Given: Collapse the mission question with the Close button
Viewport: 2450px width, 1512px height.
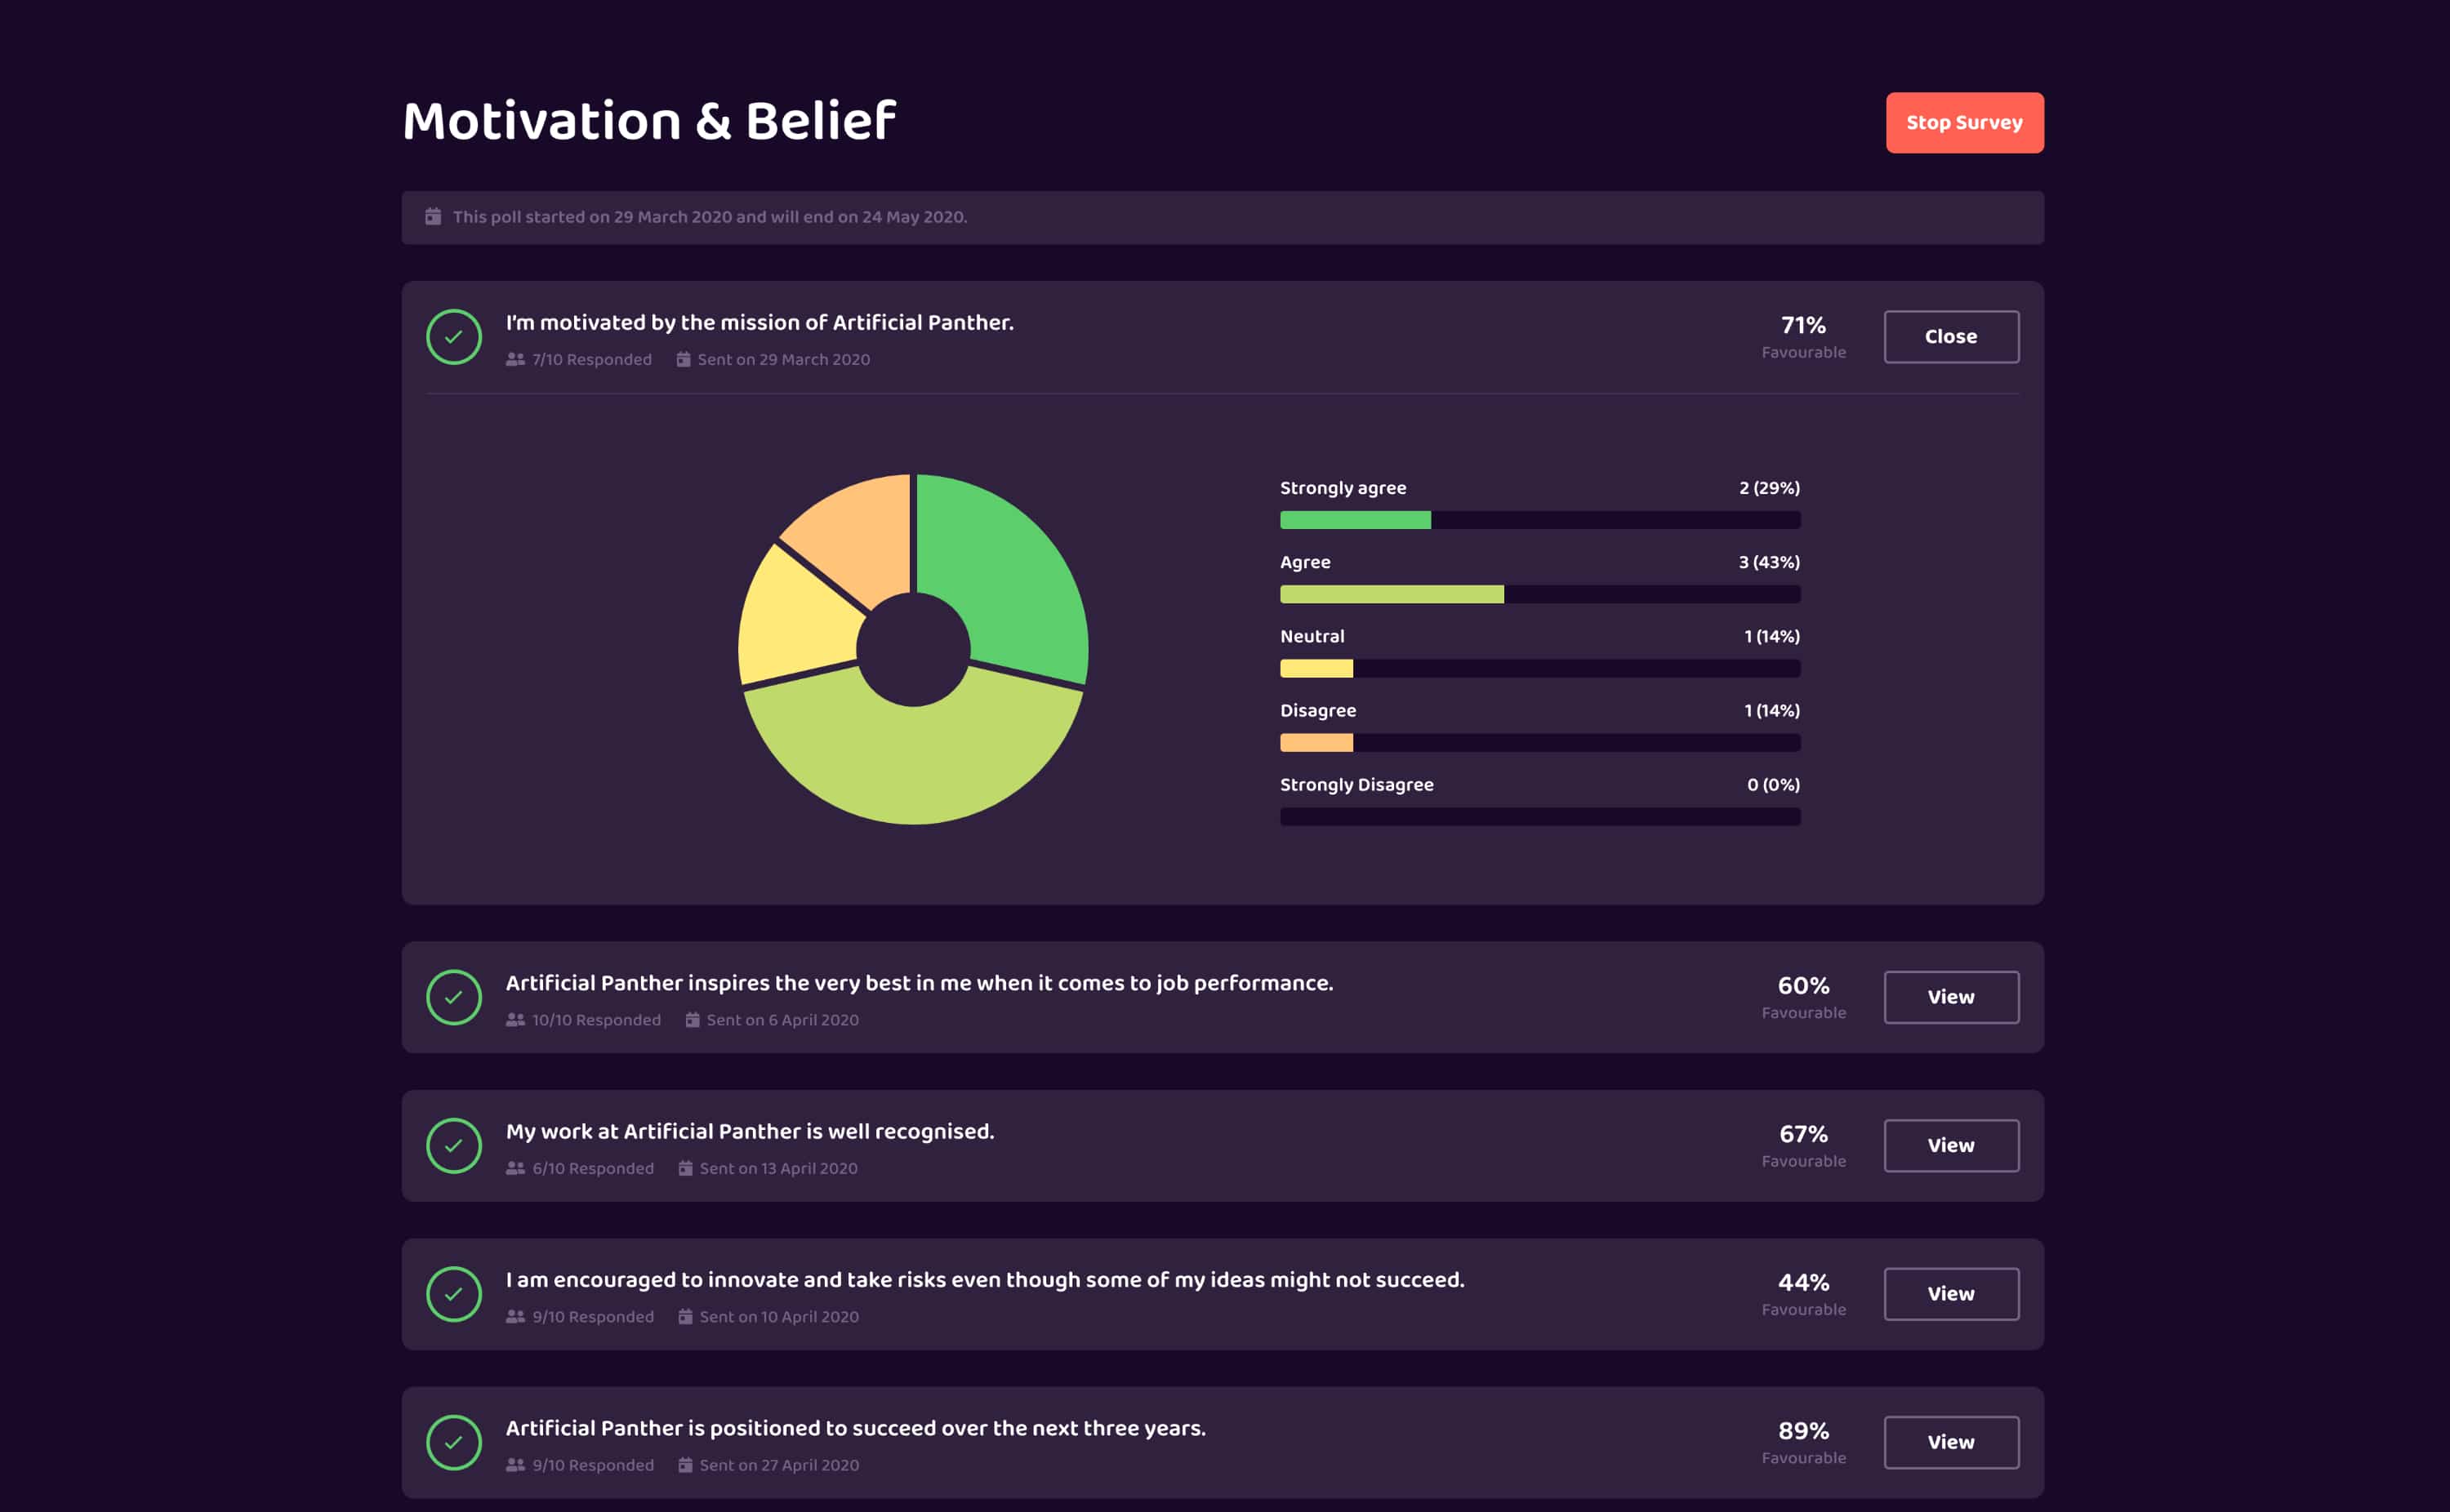Looking at the screenshot, I should coord(1951,337).
